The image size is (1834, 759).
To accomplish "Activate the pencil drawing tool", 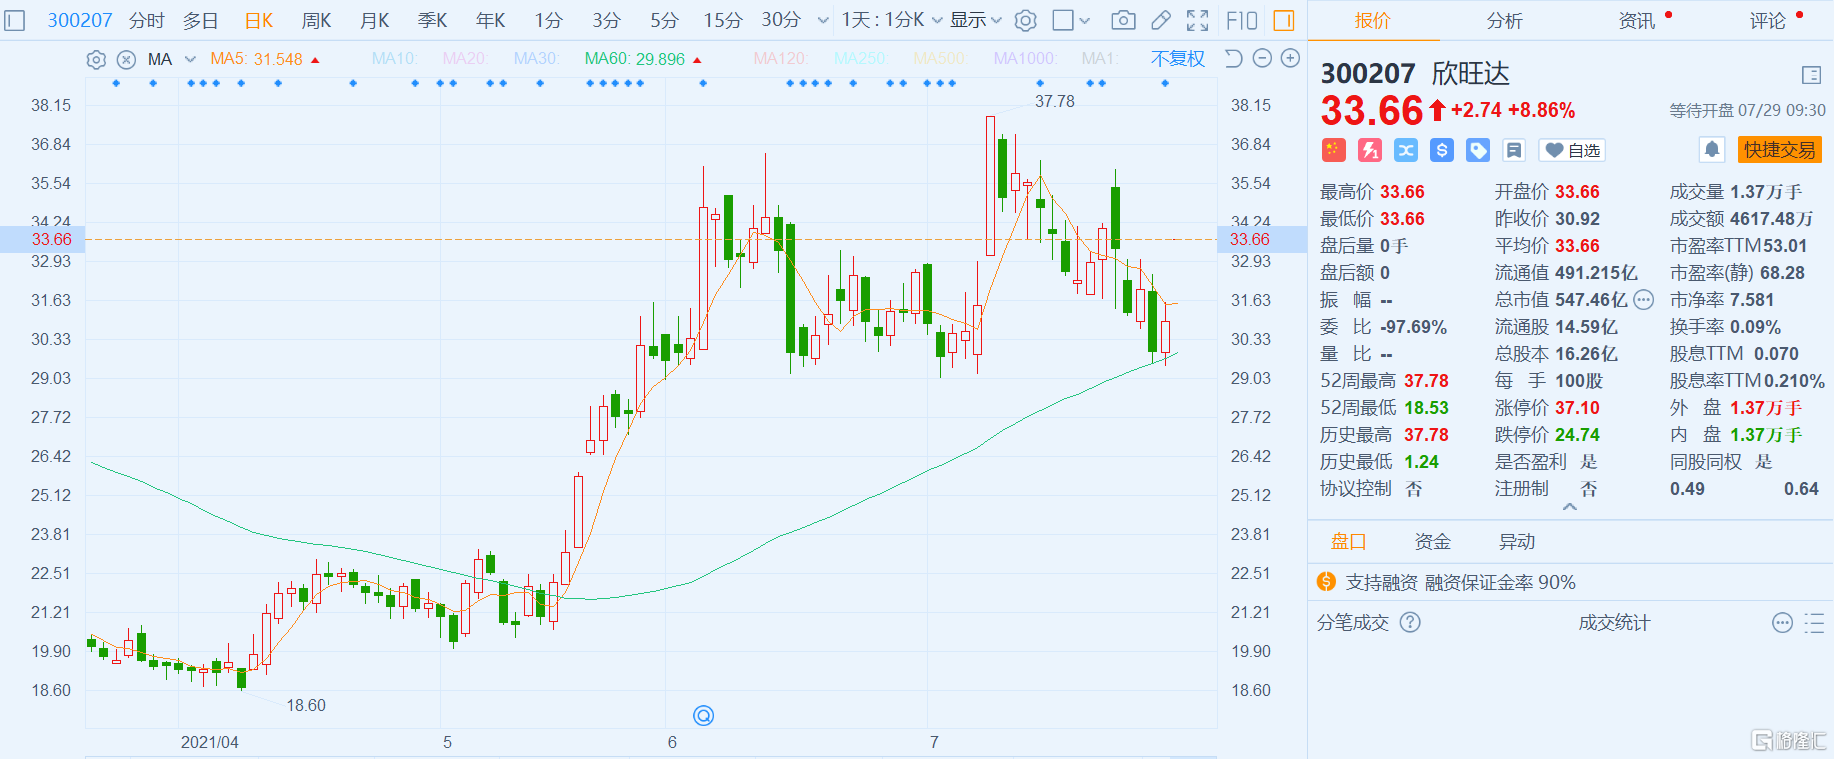I will (x=1161, y=20).
